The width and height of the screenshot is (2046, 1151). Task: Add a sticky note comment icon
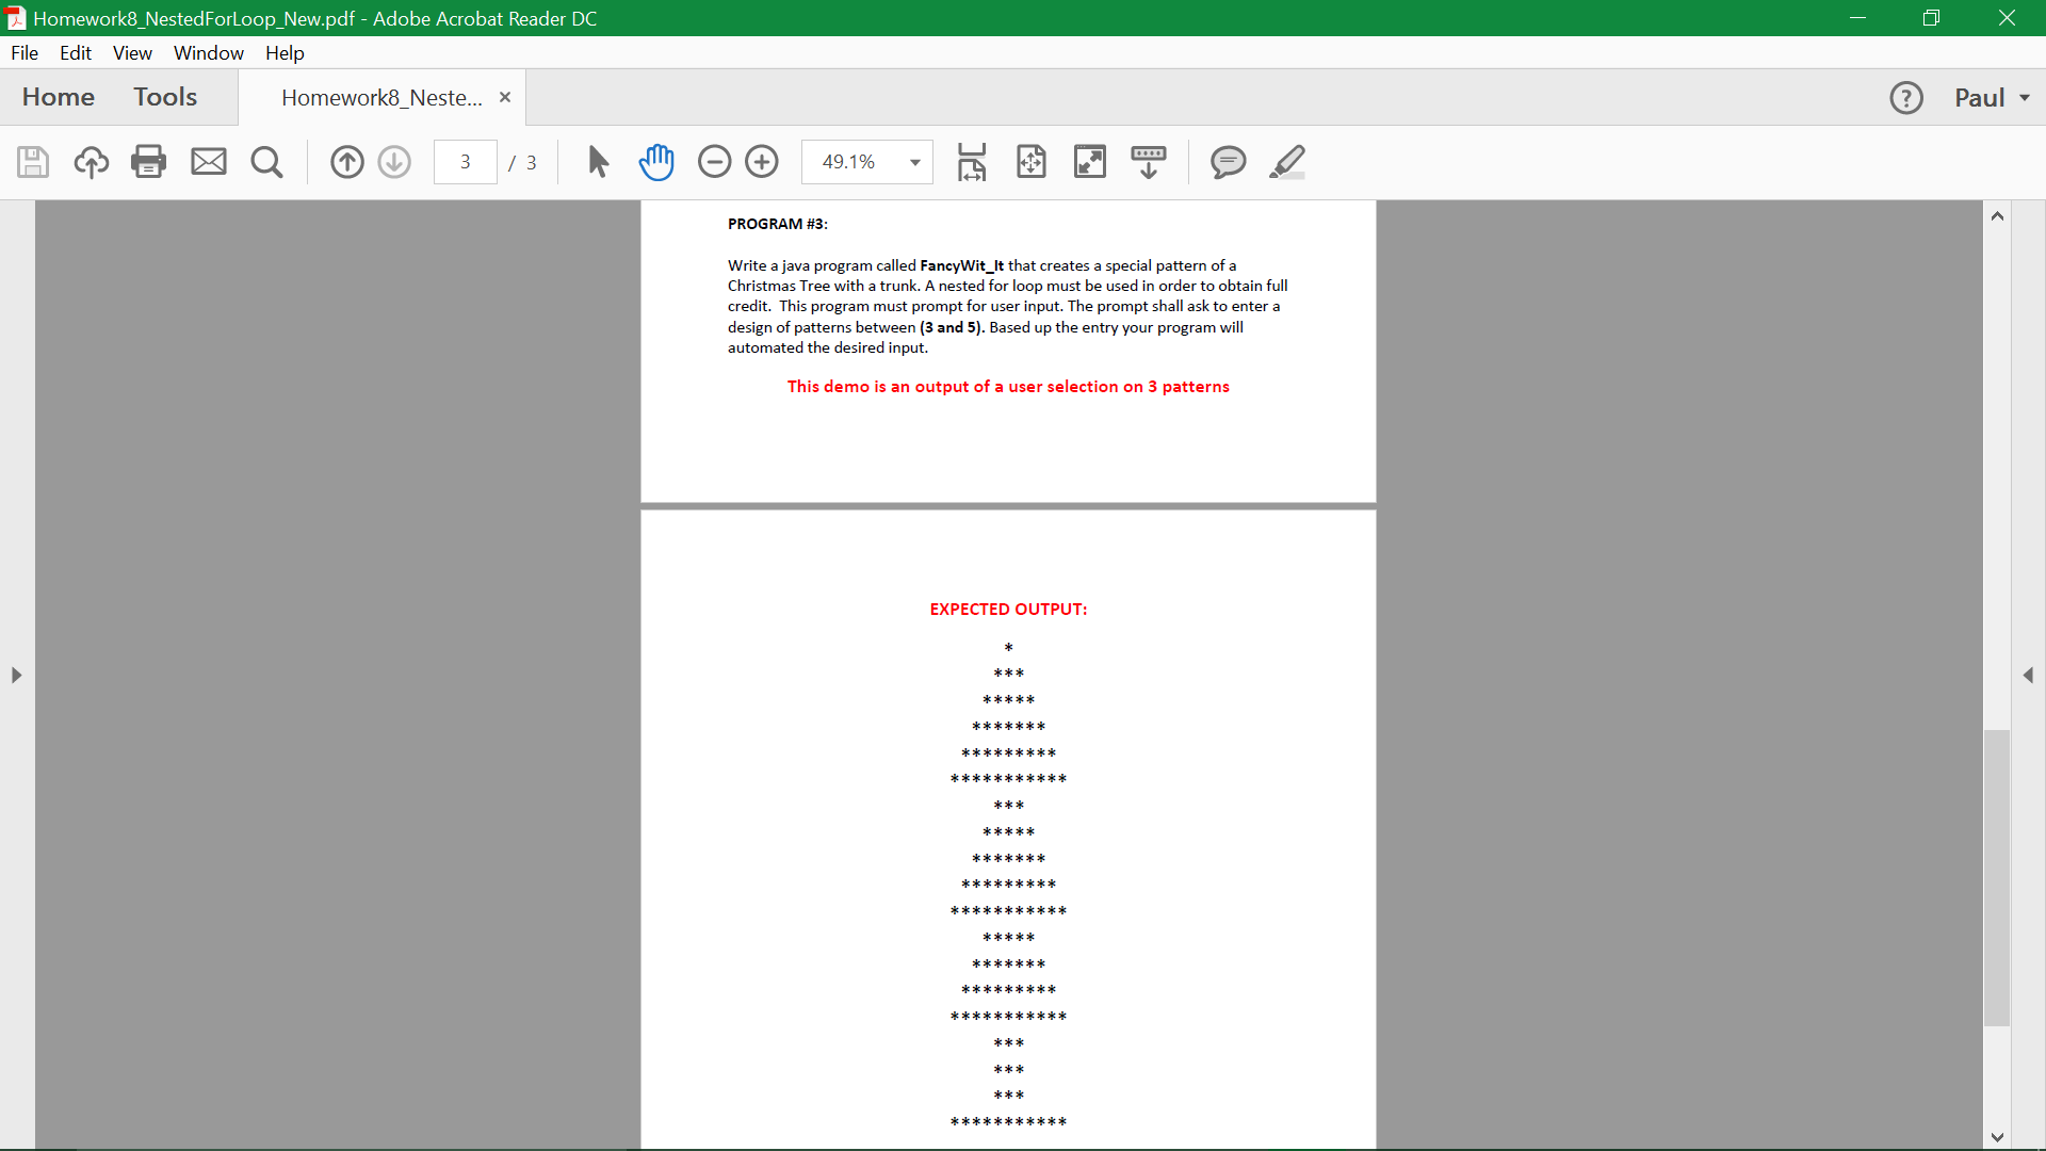point(1227,162)
